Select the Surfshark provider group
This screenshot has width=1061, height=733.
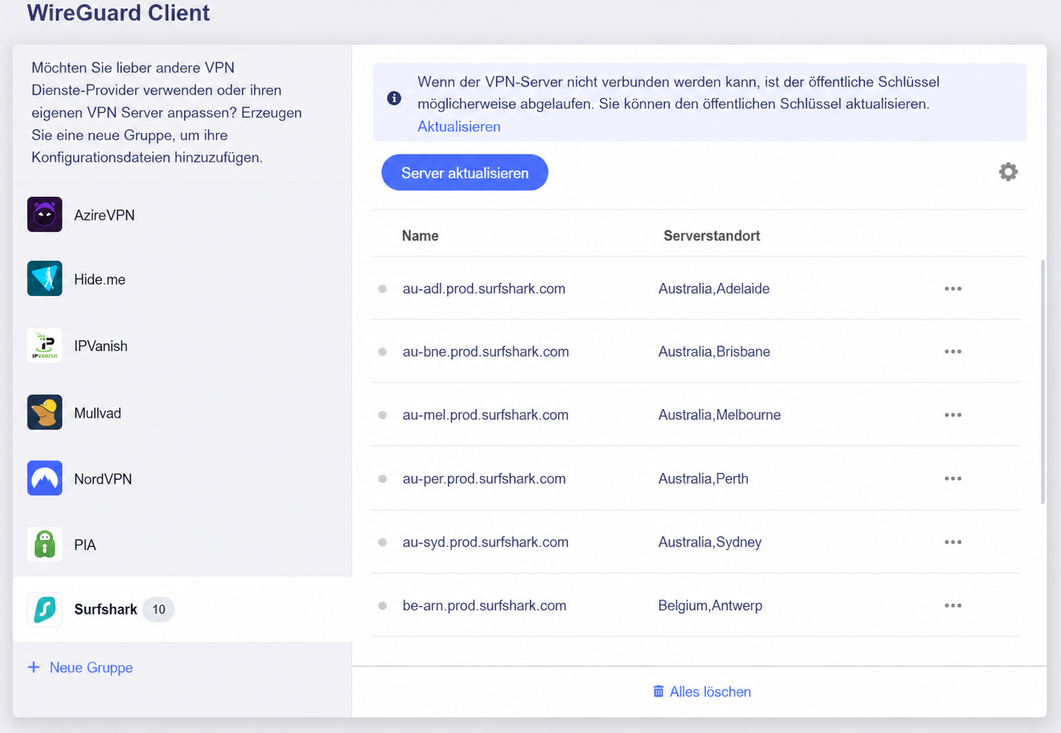click(182, 609)
